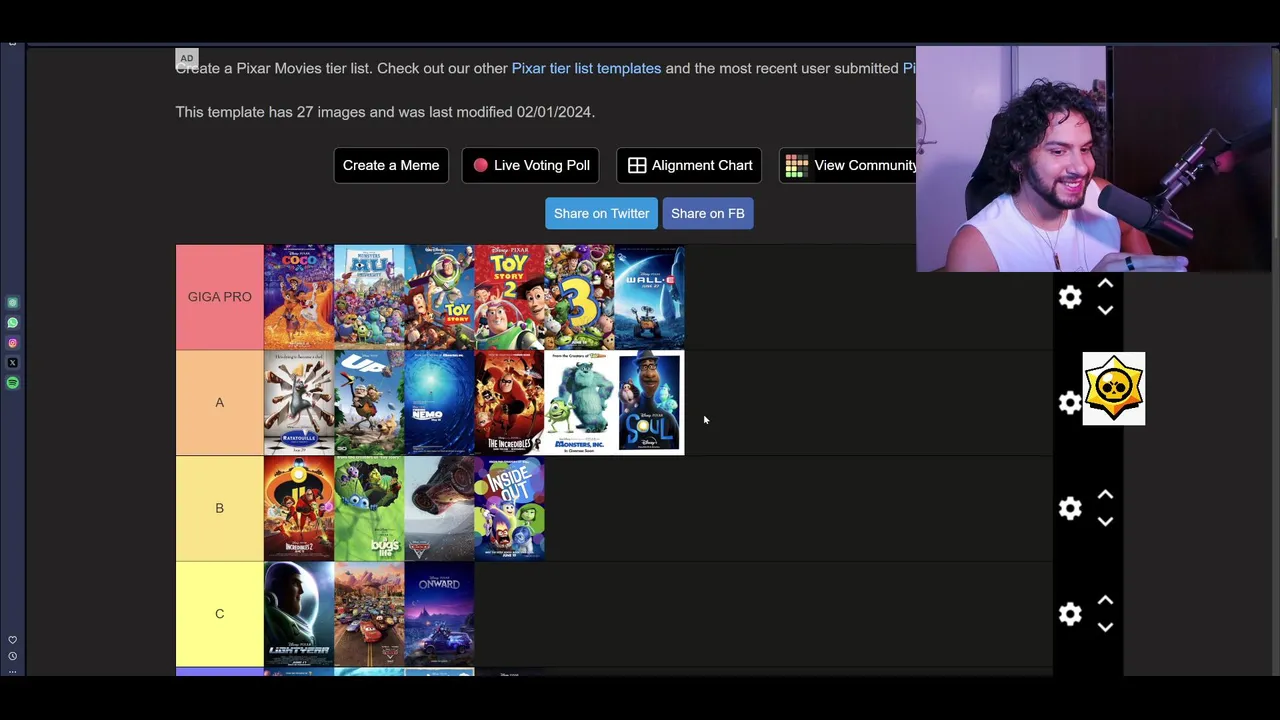Move the GIGA PRO row up

click(x=1105, y=285)
